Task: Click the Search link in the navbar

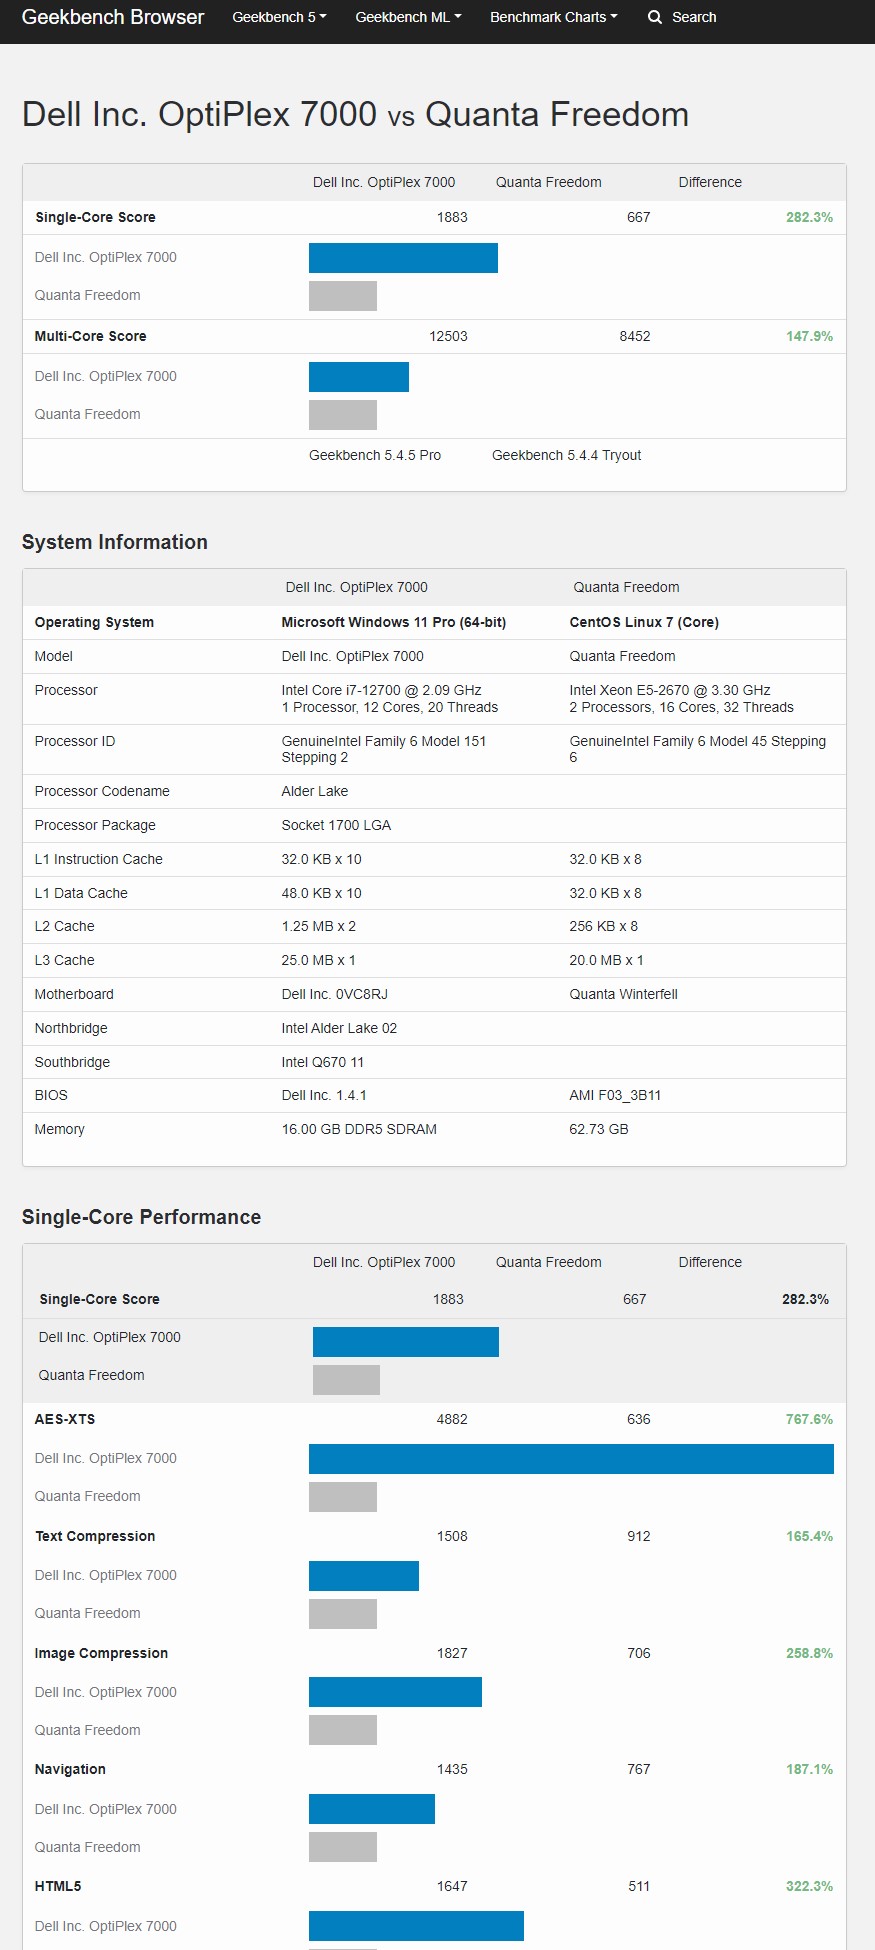Action: click(694, 17)
